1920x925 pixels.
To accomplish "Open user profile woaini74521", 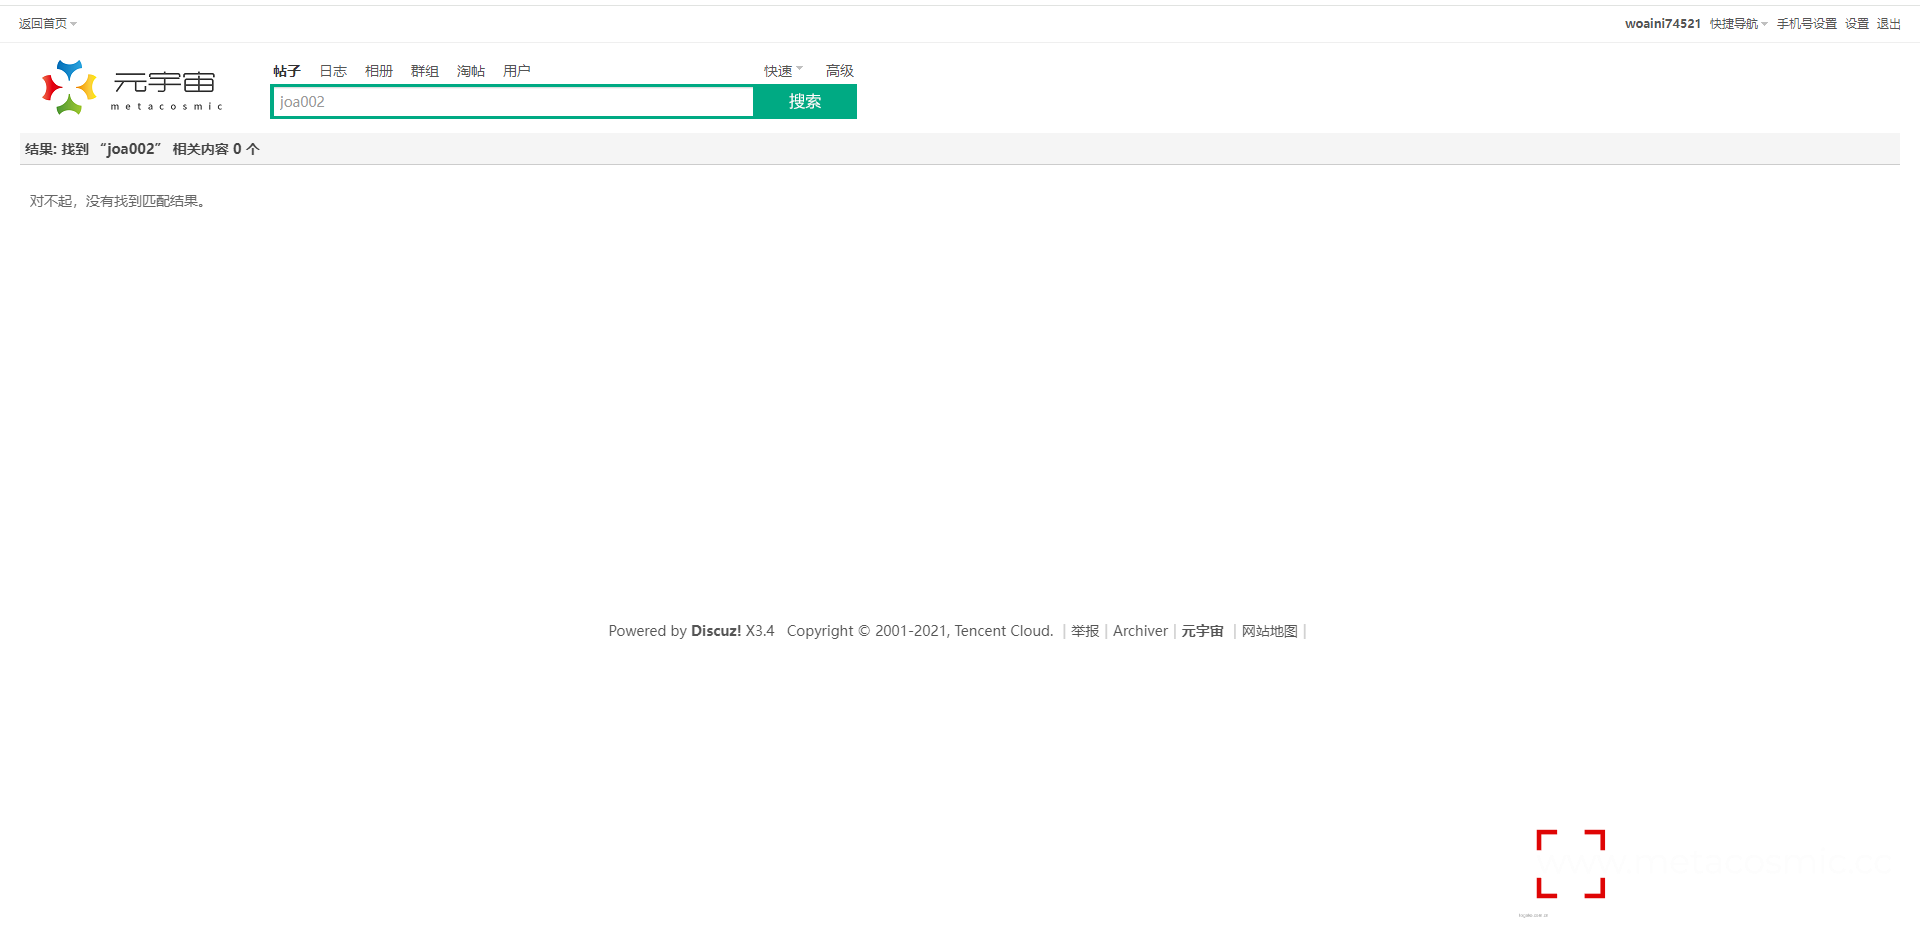I will point(1662,24).
